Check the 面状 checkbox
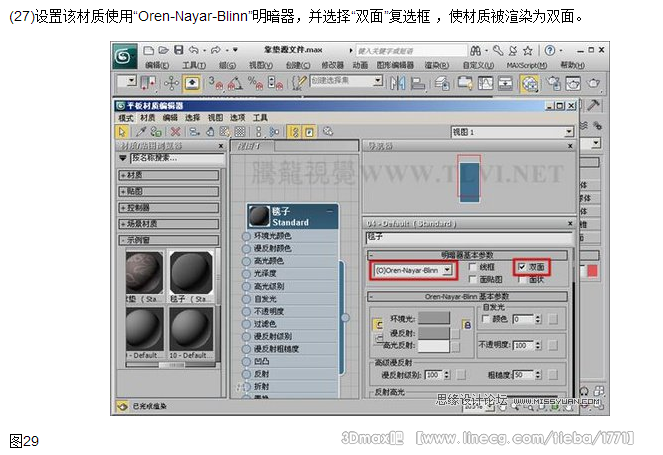Screen dimensions: 663x455 pyautogui.click(x=522, y=279)
